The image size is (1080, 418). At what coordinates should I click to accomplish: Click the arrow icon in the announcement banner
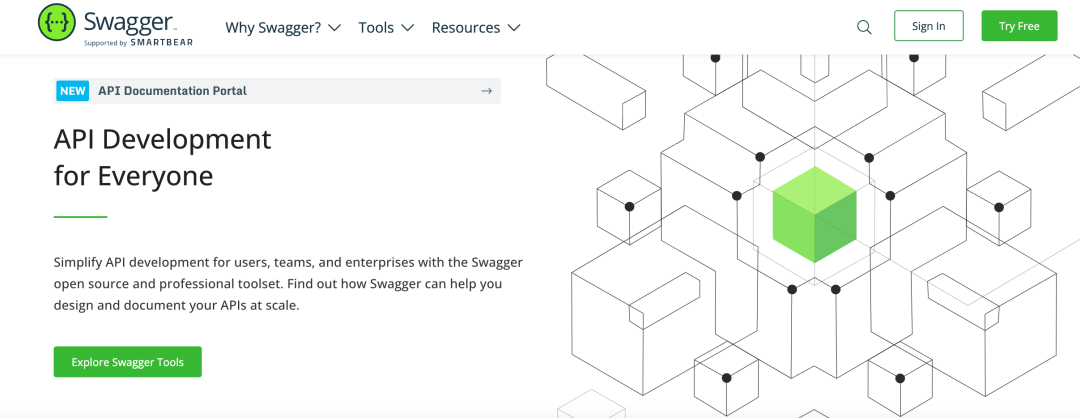[x=486, y=91]
